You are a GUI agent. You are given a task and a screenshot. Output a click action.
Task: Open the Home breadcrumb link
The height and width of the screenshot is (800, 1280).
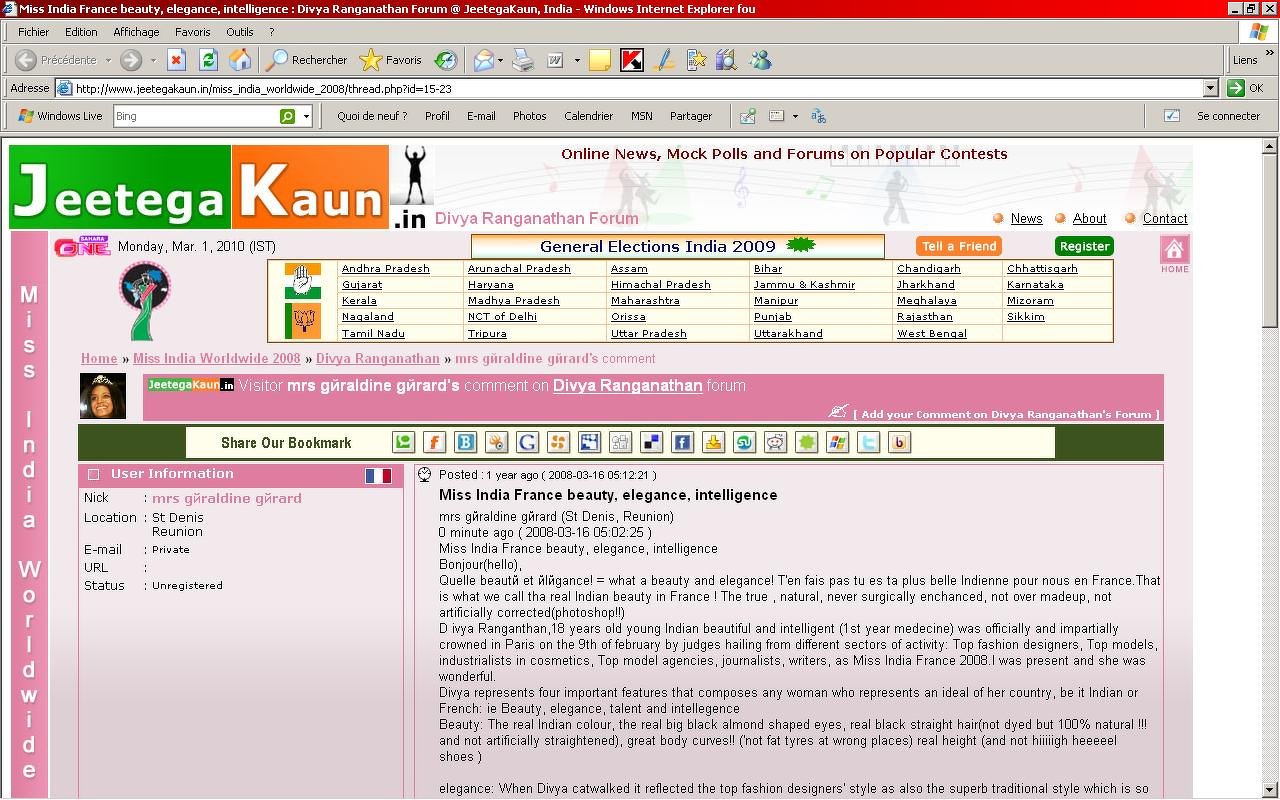(x=99, y=358)
